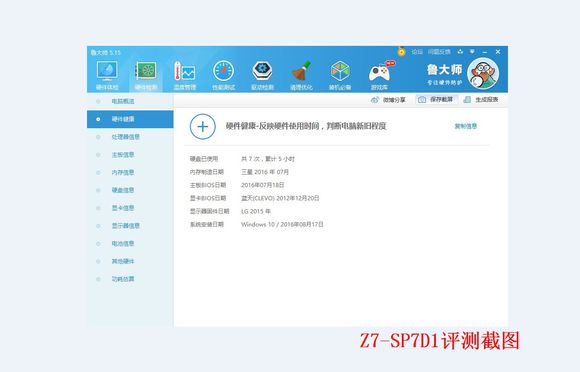Click the 复制信息 link

click(466, 126)
